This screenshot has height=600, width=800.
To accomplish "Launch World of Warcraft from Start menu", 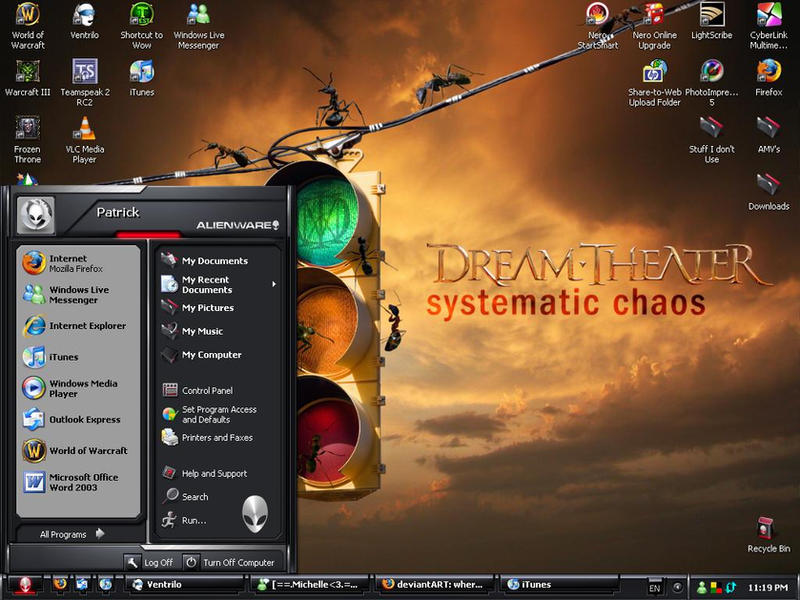I will [x=78, y=451].
